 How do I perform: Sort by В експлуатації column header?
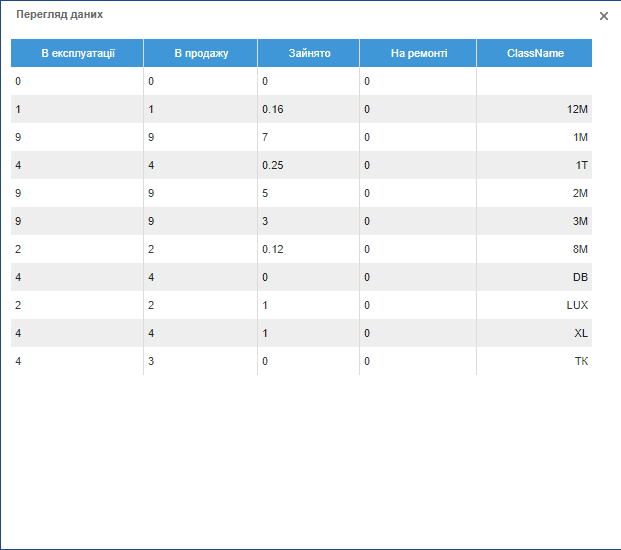tap(77, 53)
